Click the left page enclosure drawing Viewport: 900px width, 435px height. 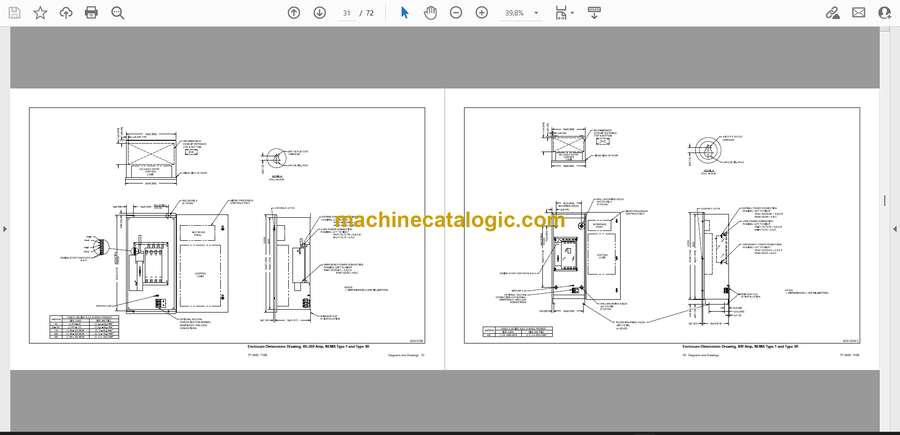tap(227, 226)
